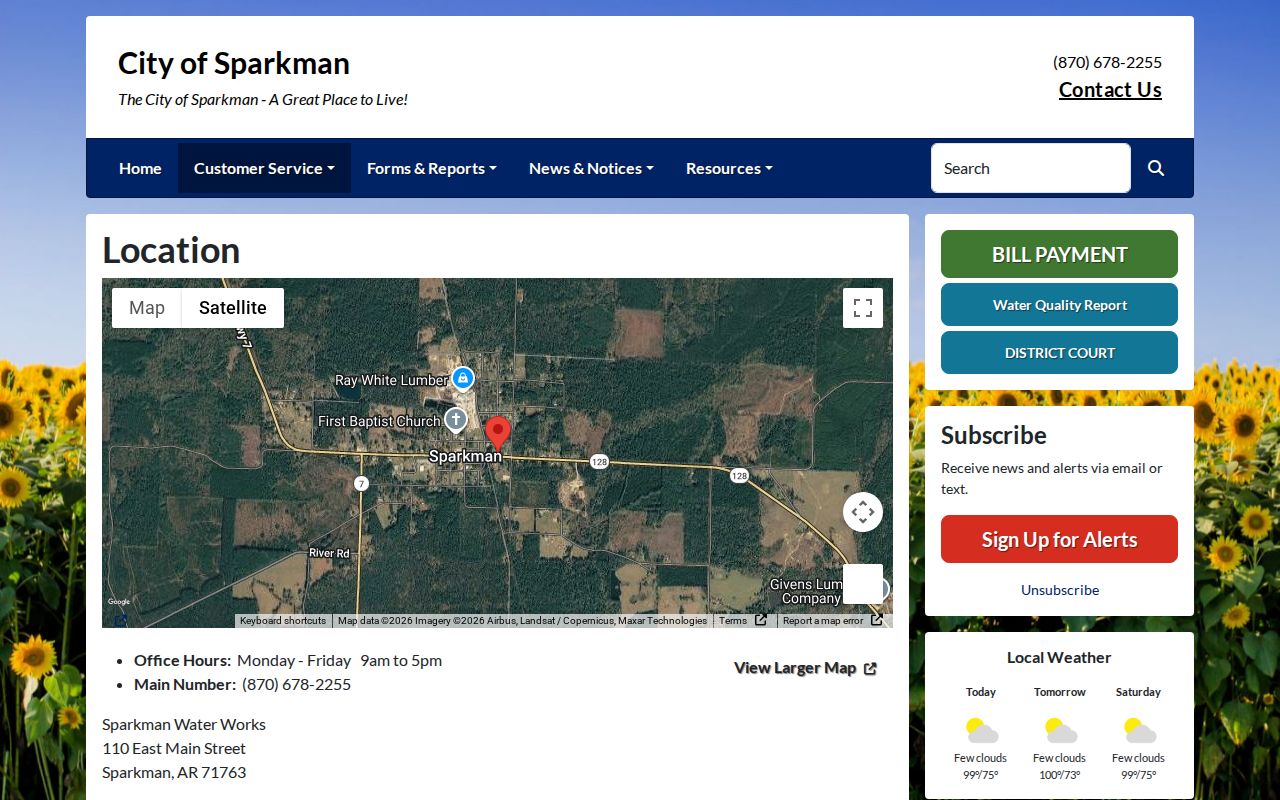Click Report a map error link
The width and height of the screenshot is (1280, 800).
[x=823, y=621]
